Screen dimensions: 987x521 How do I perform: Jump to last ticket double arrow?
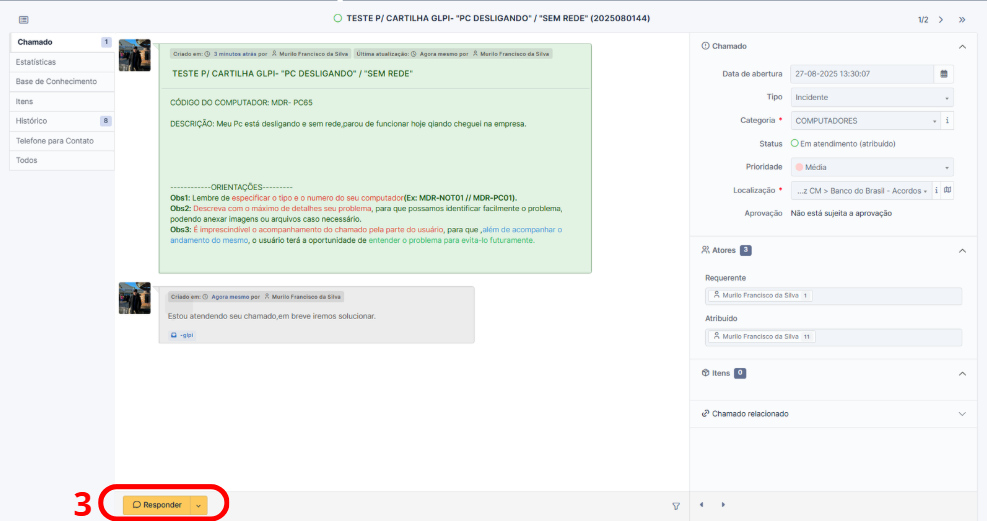(x=962, y=20)
